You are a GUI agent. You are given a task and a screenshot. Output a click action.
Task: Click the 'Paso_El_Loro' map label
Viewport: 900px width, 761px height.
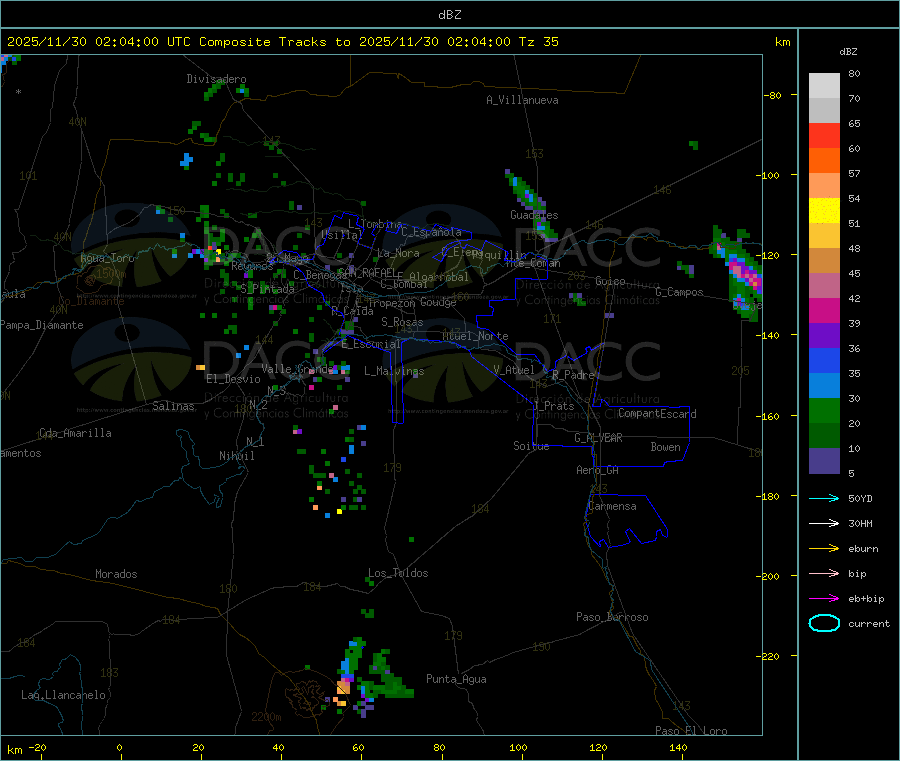(691, 731)
